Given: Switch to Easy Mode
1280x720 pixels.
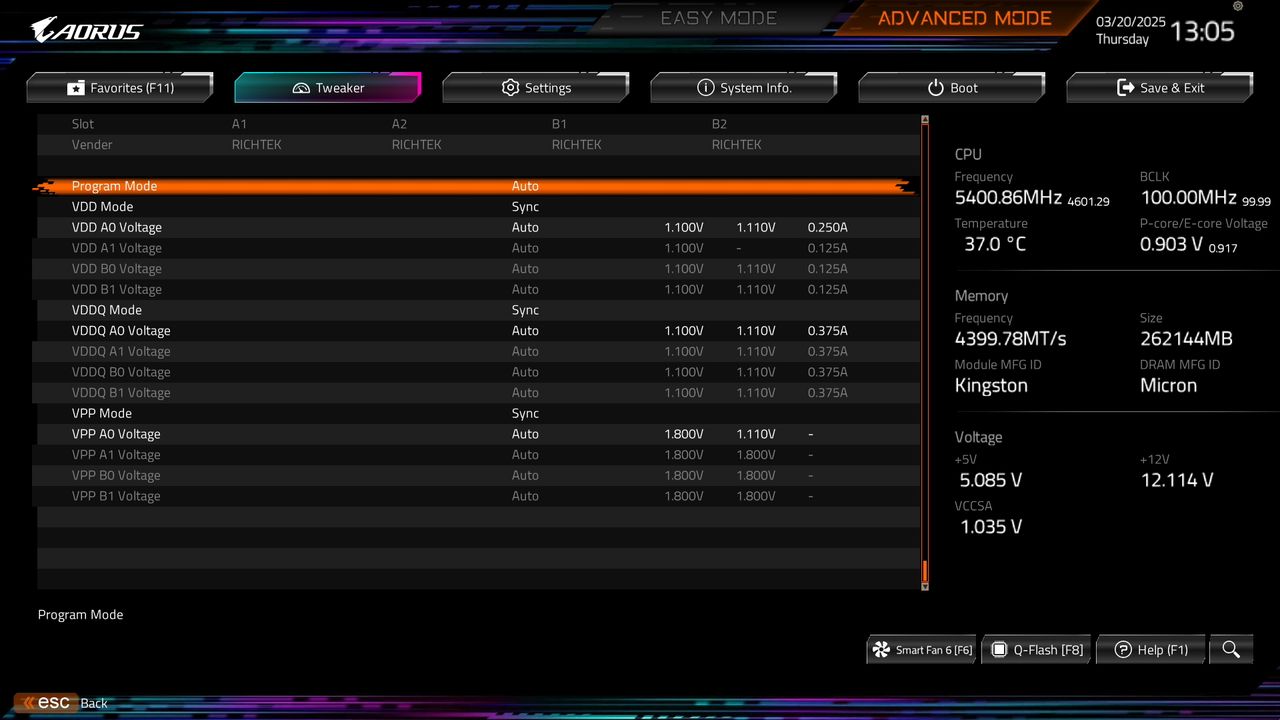Looking at the screenshot, I should [x=719, y=18].
